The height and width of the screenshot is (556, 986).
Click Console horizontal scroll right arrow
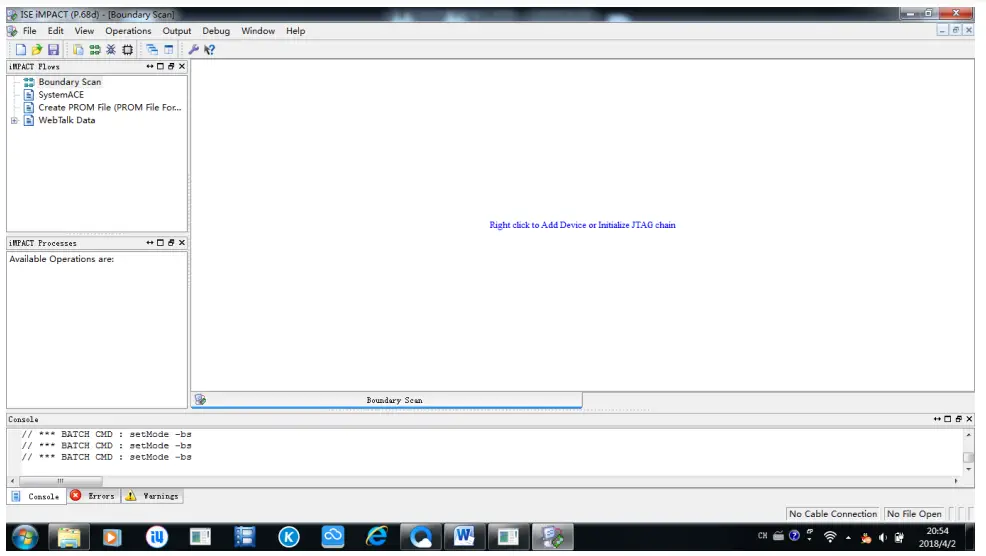pos(956,481)
